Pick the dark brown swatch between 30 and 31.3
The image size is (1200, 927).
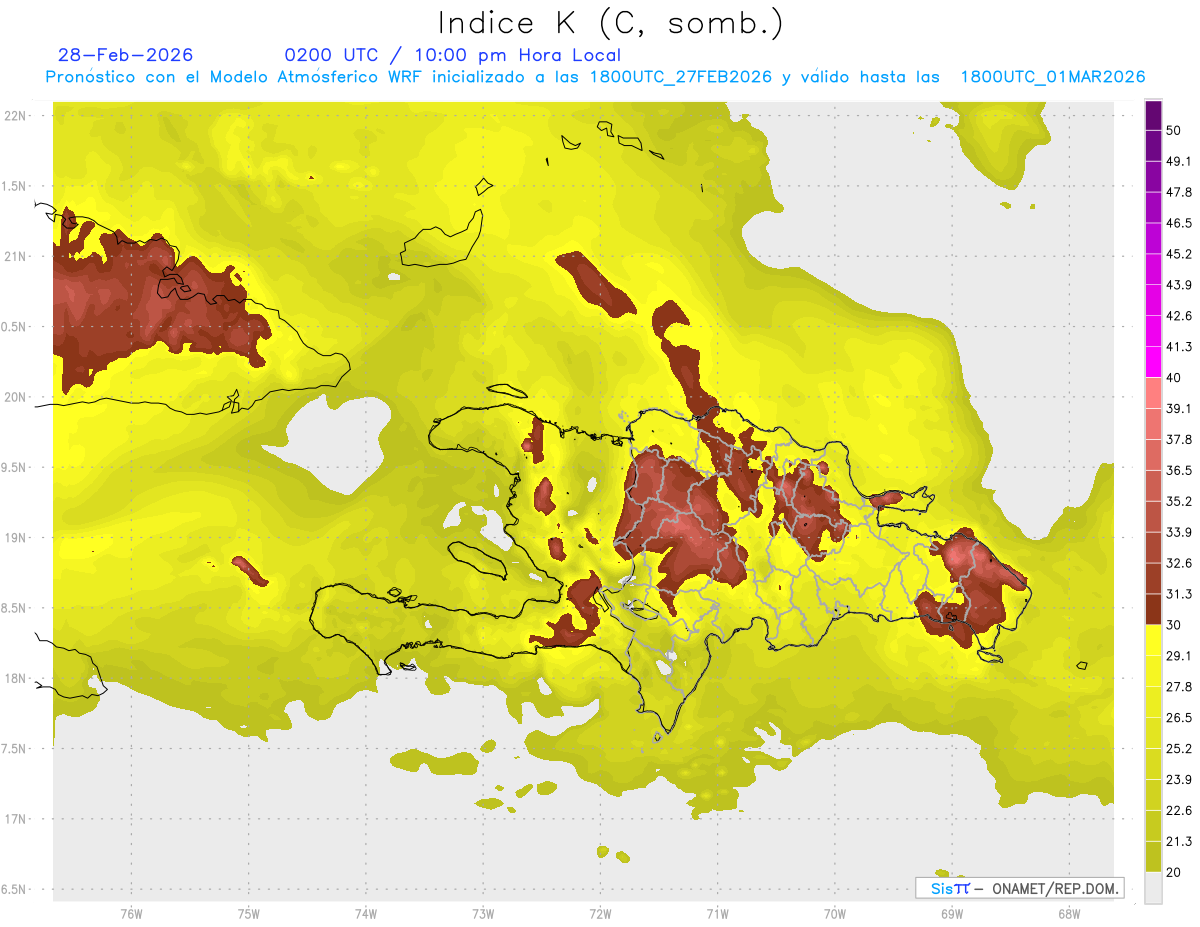[1153, 609]
